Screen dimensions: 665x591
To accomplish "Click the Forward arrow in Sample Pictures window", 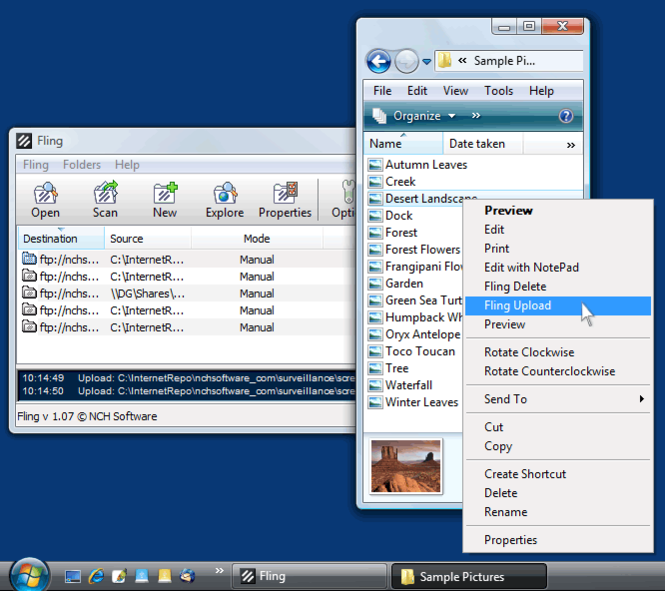I will tap(406, 61).
